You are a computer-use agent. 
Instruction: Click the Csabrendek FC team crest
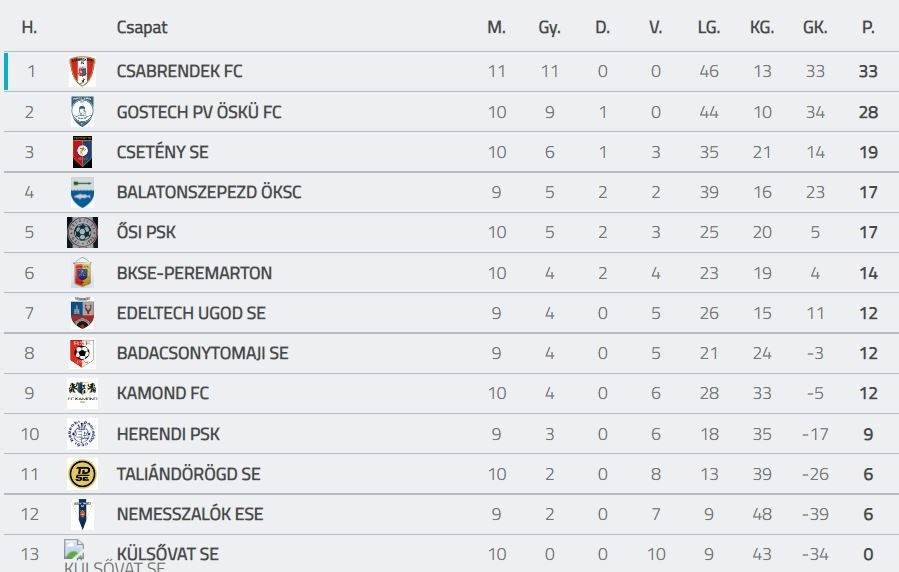(x=82, y=72)
